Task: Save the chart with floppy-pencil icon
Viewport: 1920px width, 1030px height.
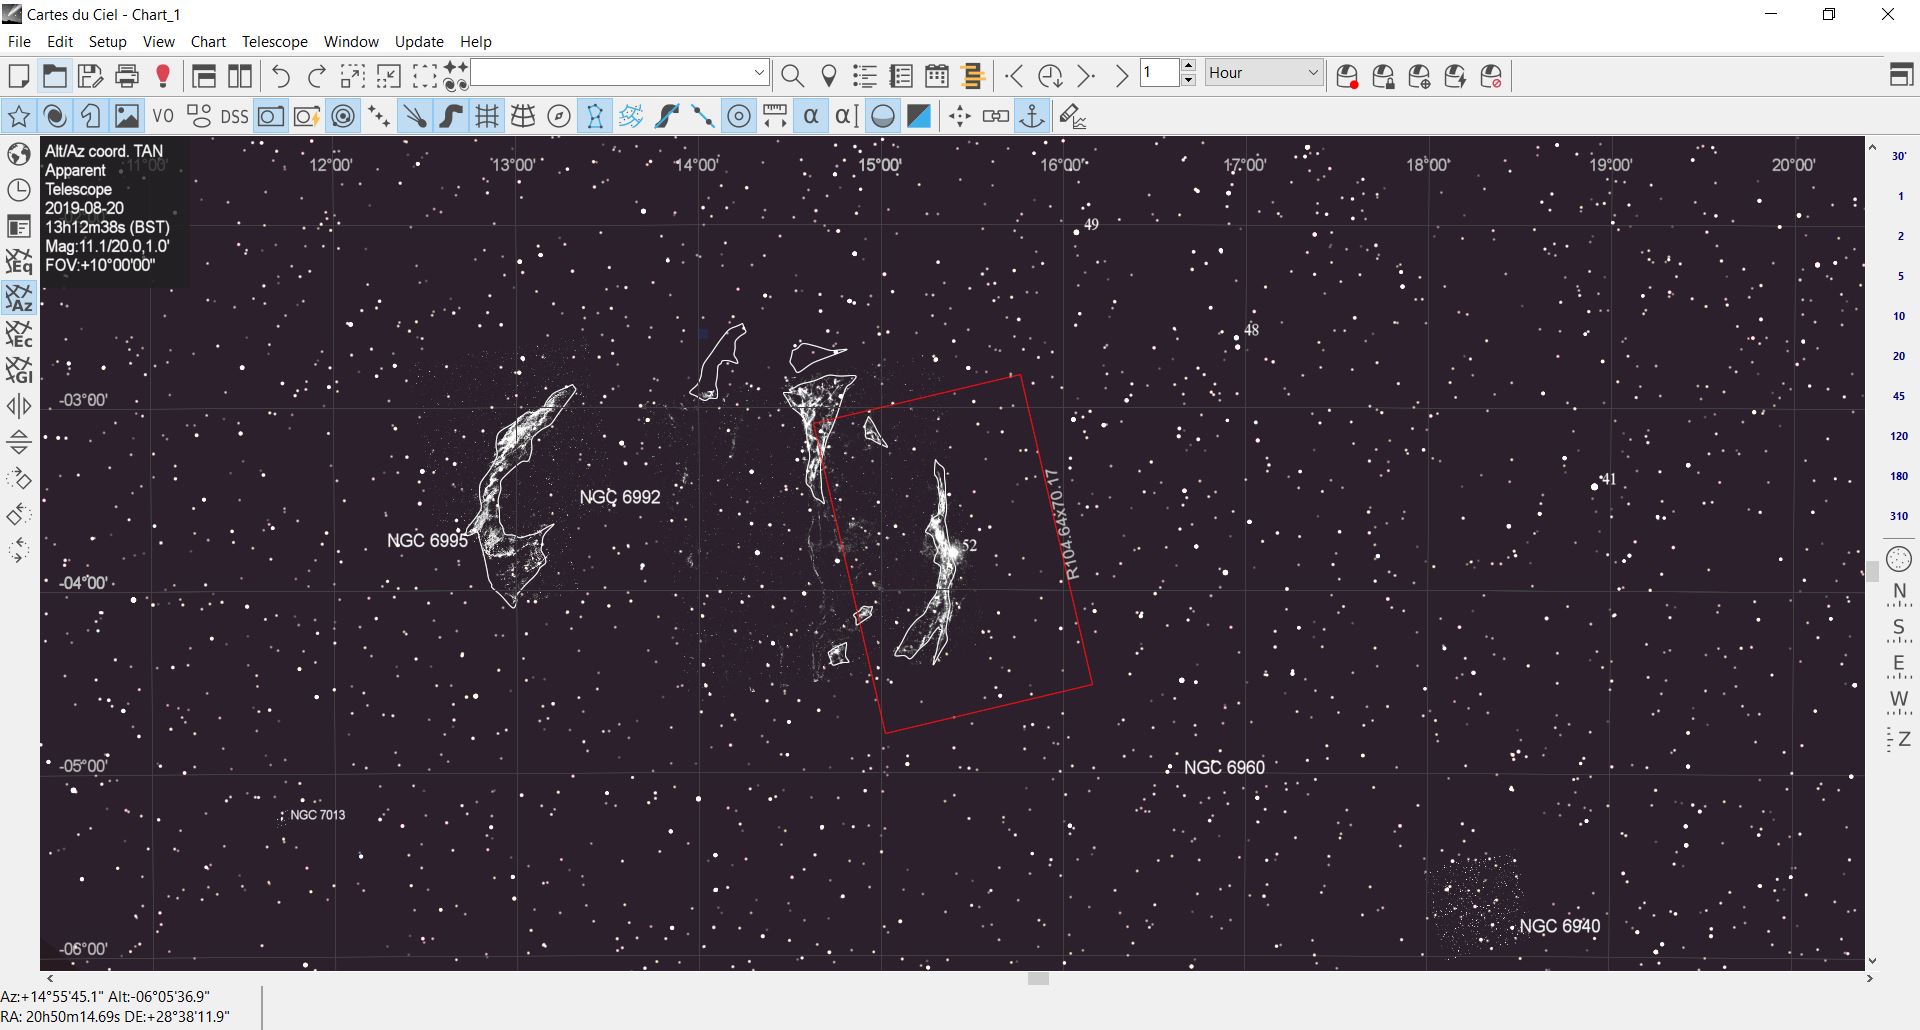Action: [90, 76]
